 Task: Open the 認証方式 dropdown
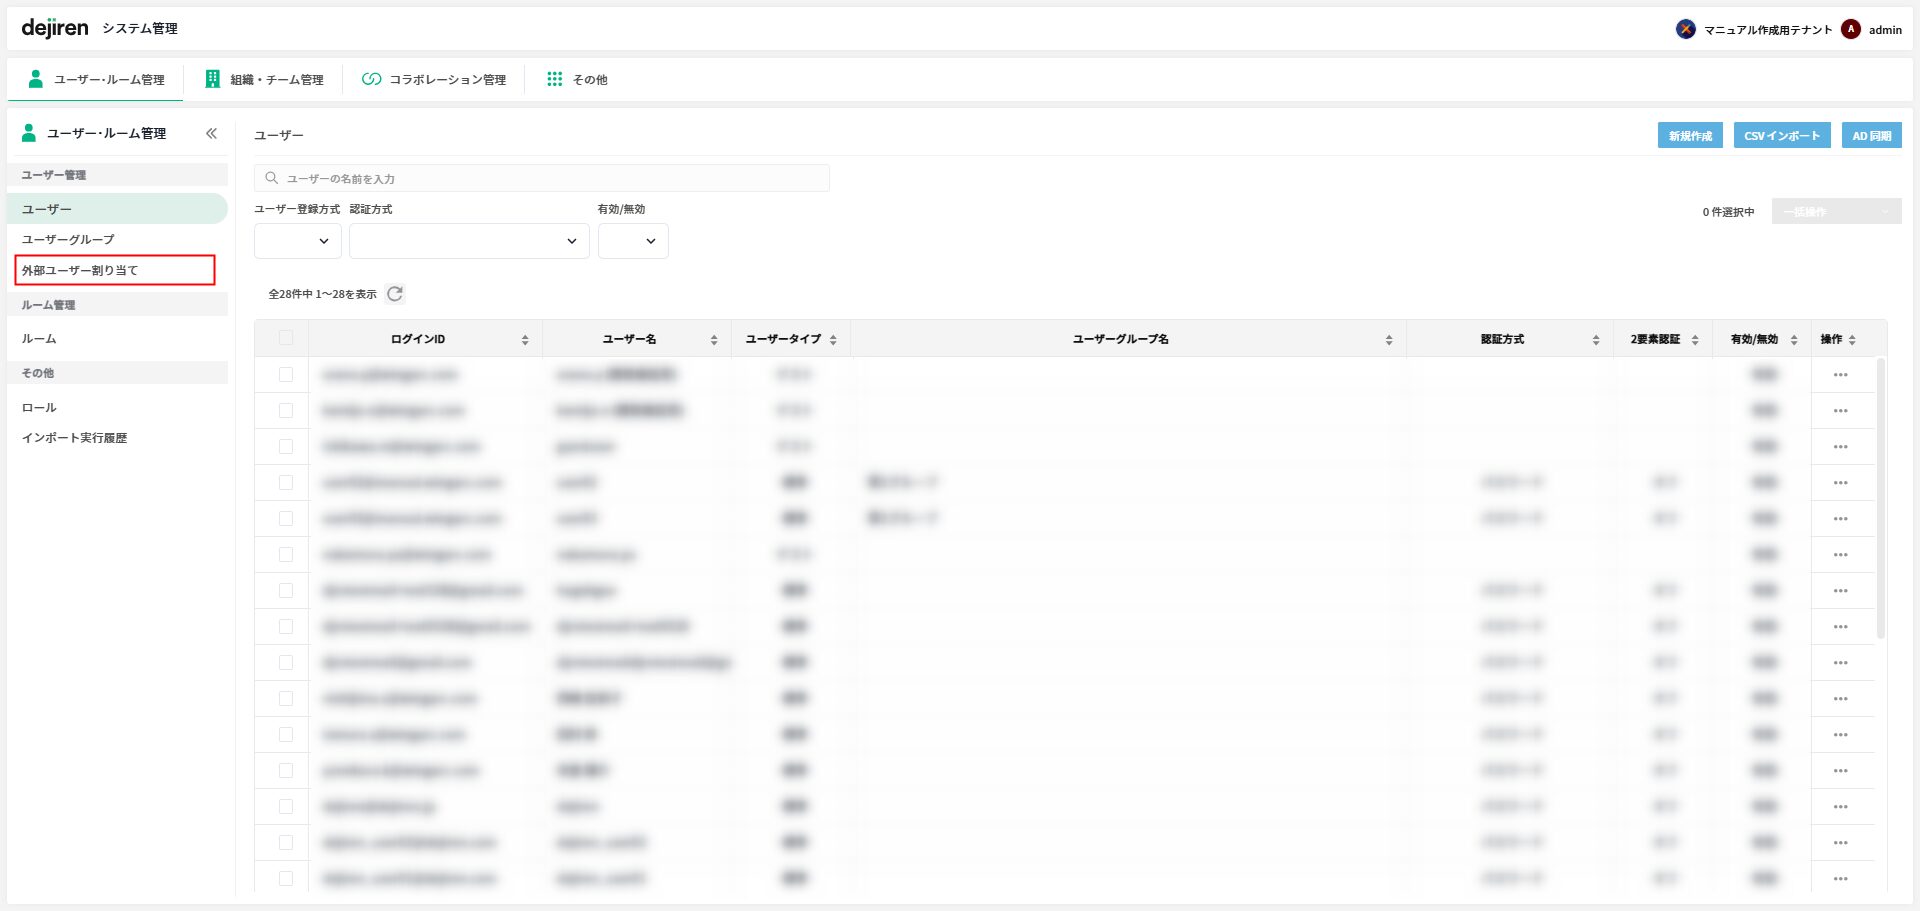pos(469,241)
